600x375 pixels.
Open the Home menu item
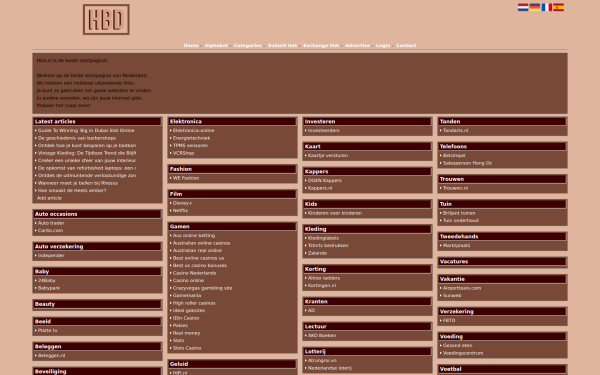(191, 46)
